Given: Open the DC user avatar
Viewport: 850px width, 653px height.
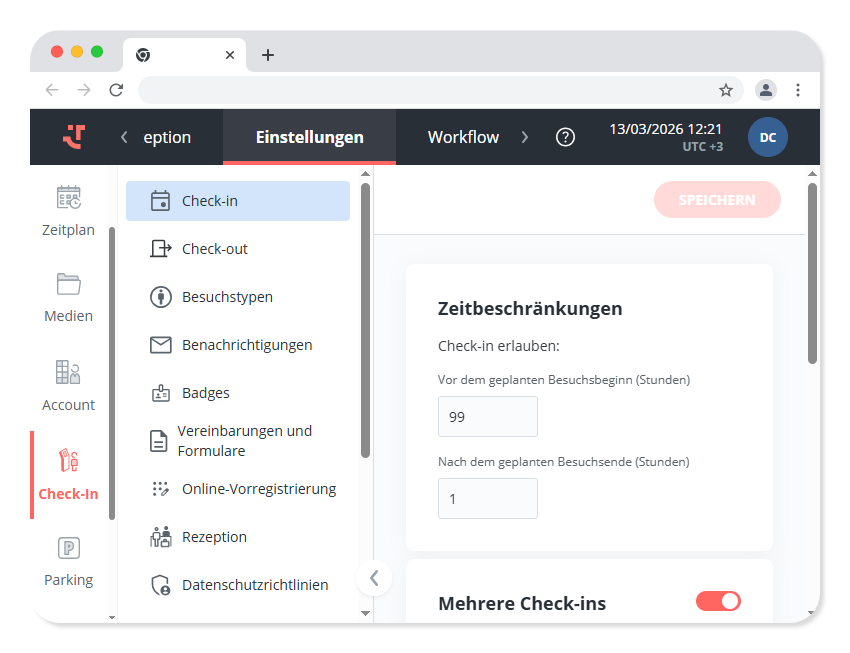Looking at the screenshot, I should click(767, 137).
